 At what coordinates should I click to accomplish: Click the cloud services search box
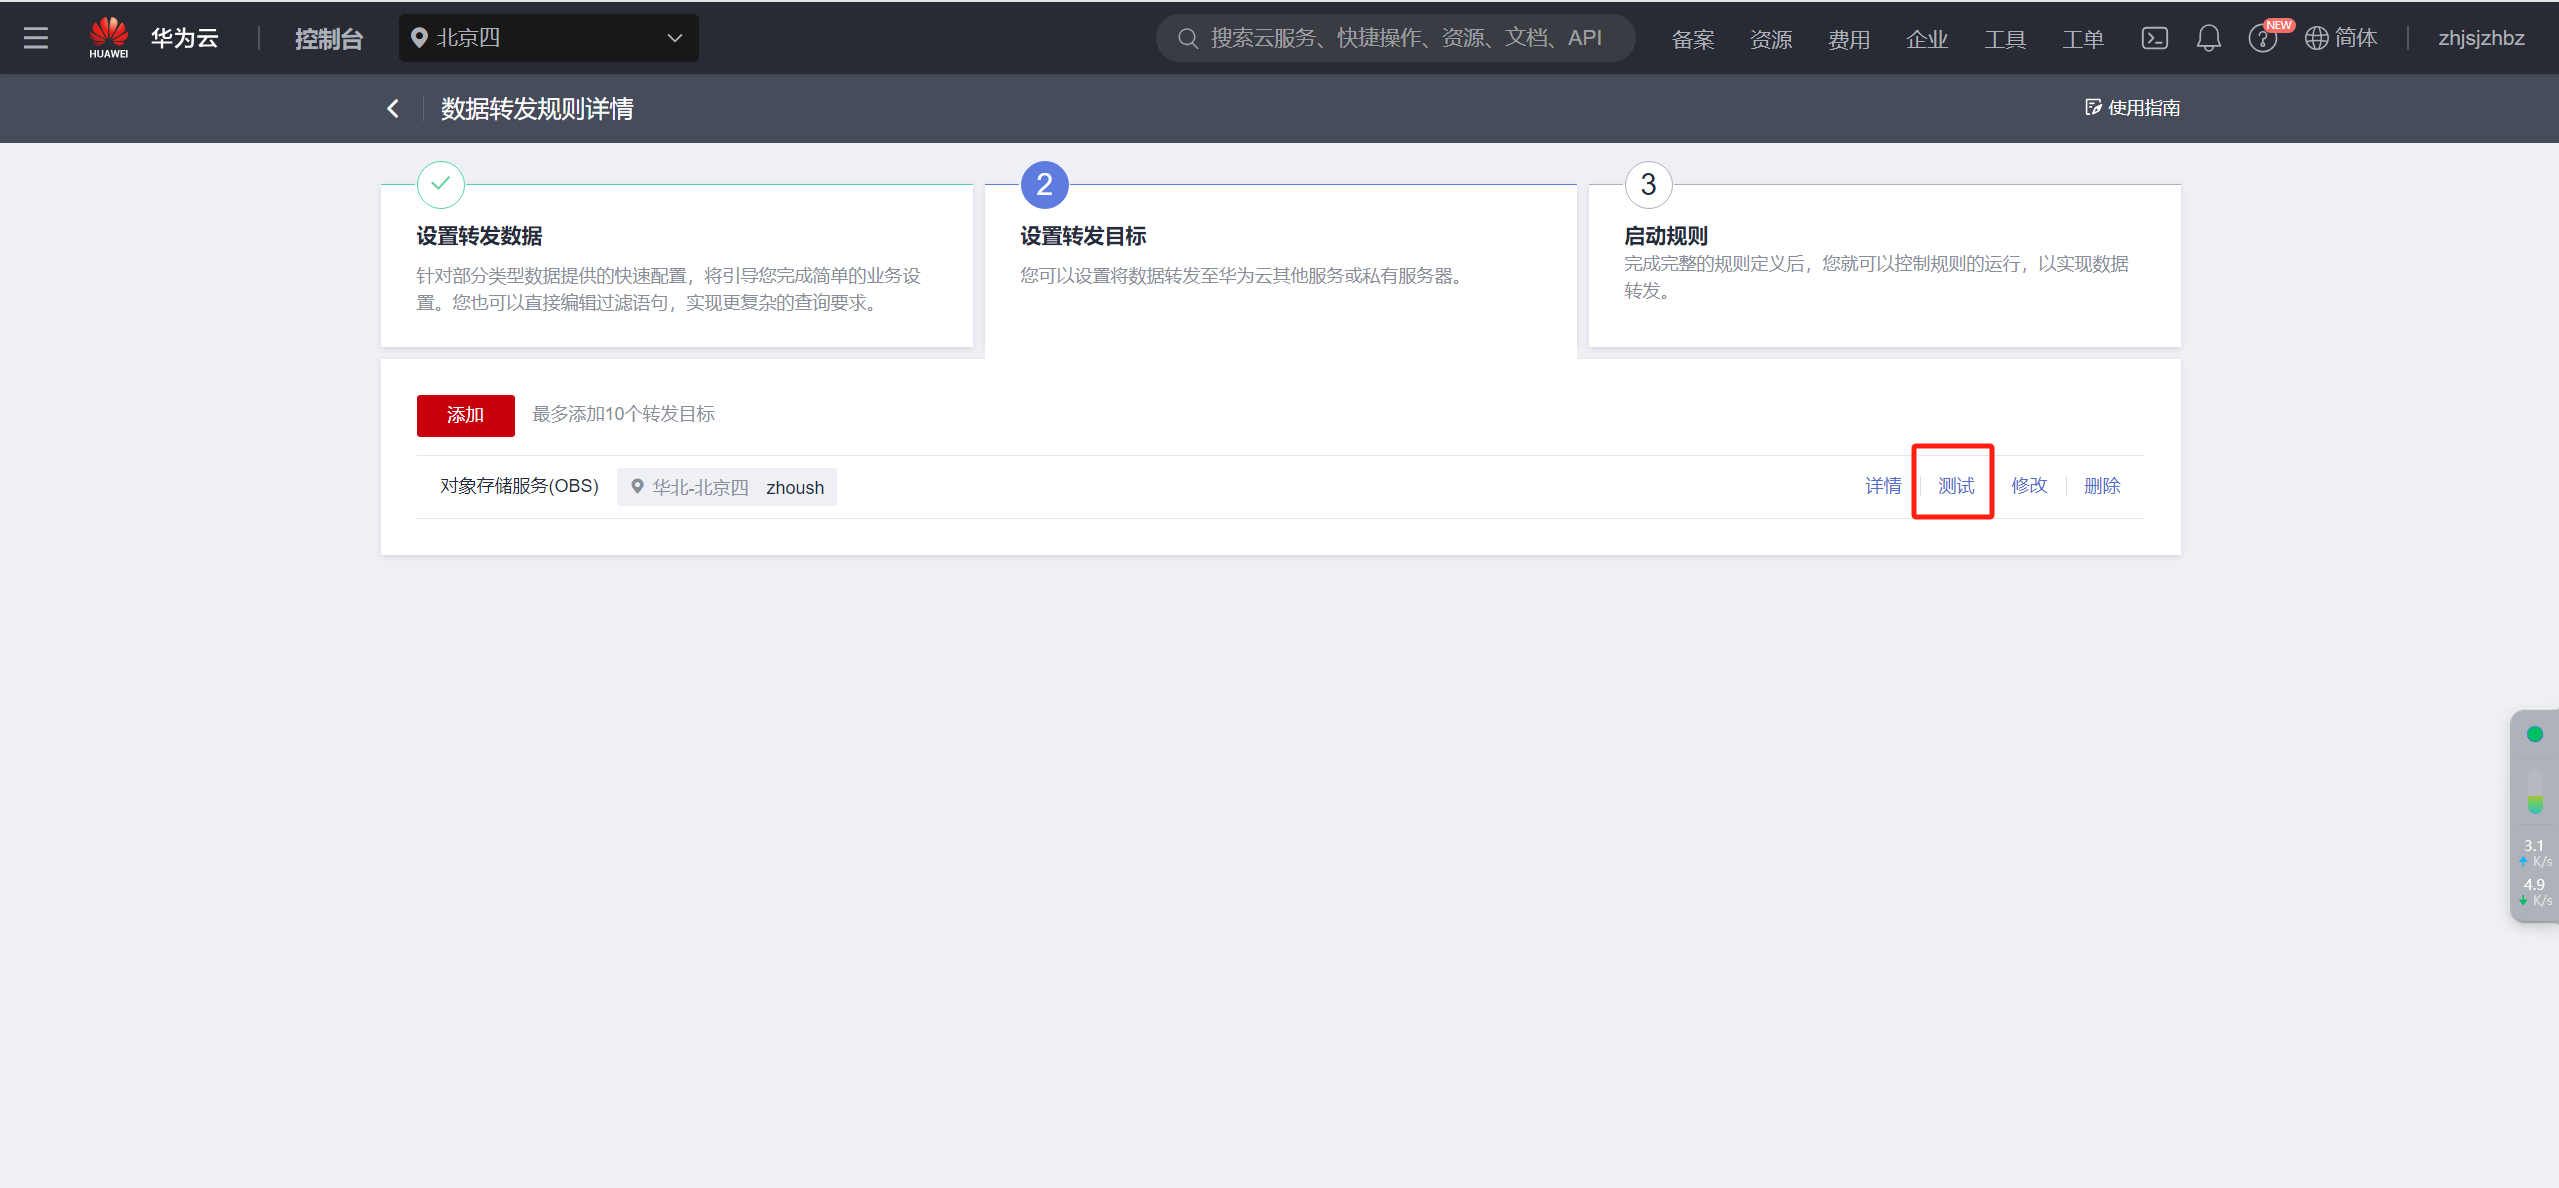[1395, 38]
